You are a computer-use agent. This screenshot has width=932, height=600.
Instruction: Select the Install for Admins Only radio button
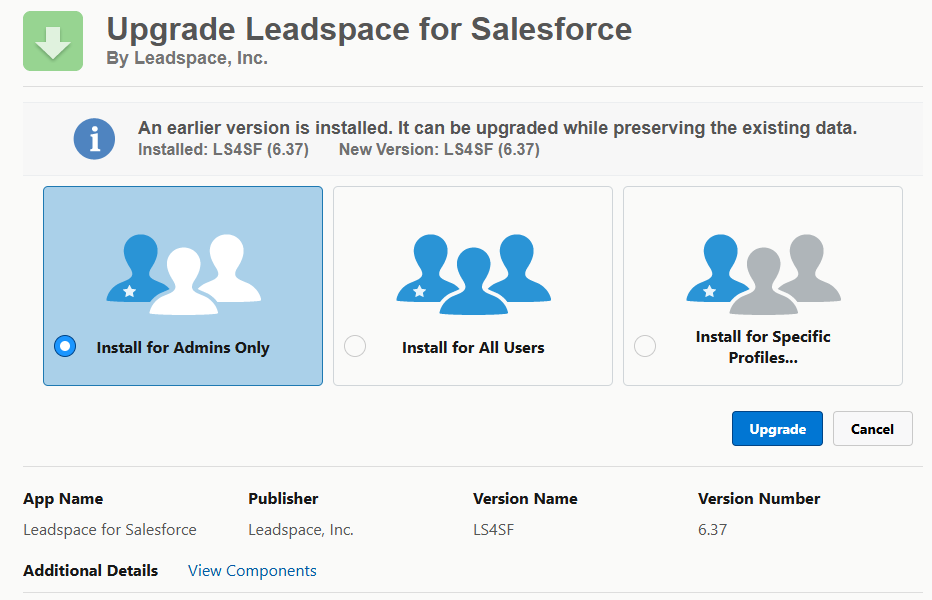coord(64,346)
